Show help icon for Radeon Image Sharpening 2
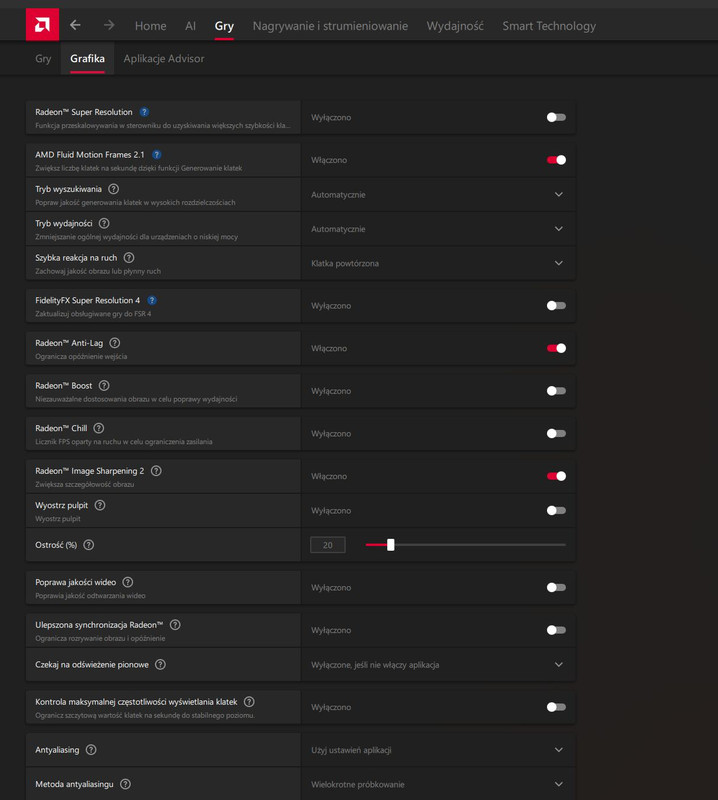This screenshot has width=718, height=800. (156, 471)
